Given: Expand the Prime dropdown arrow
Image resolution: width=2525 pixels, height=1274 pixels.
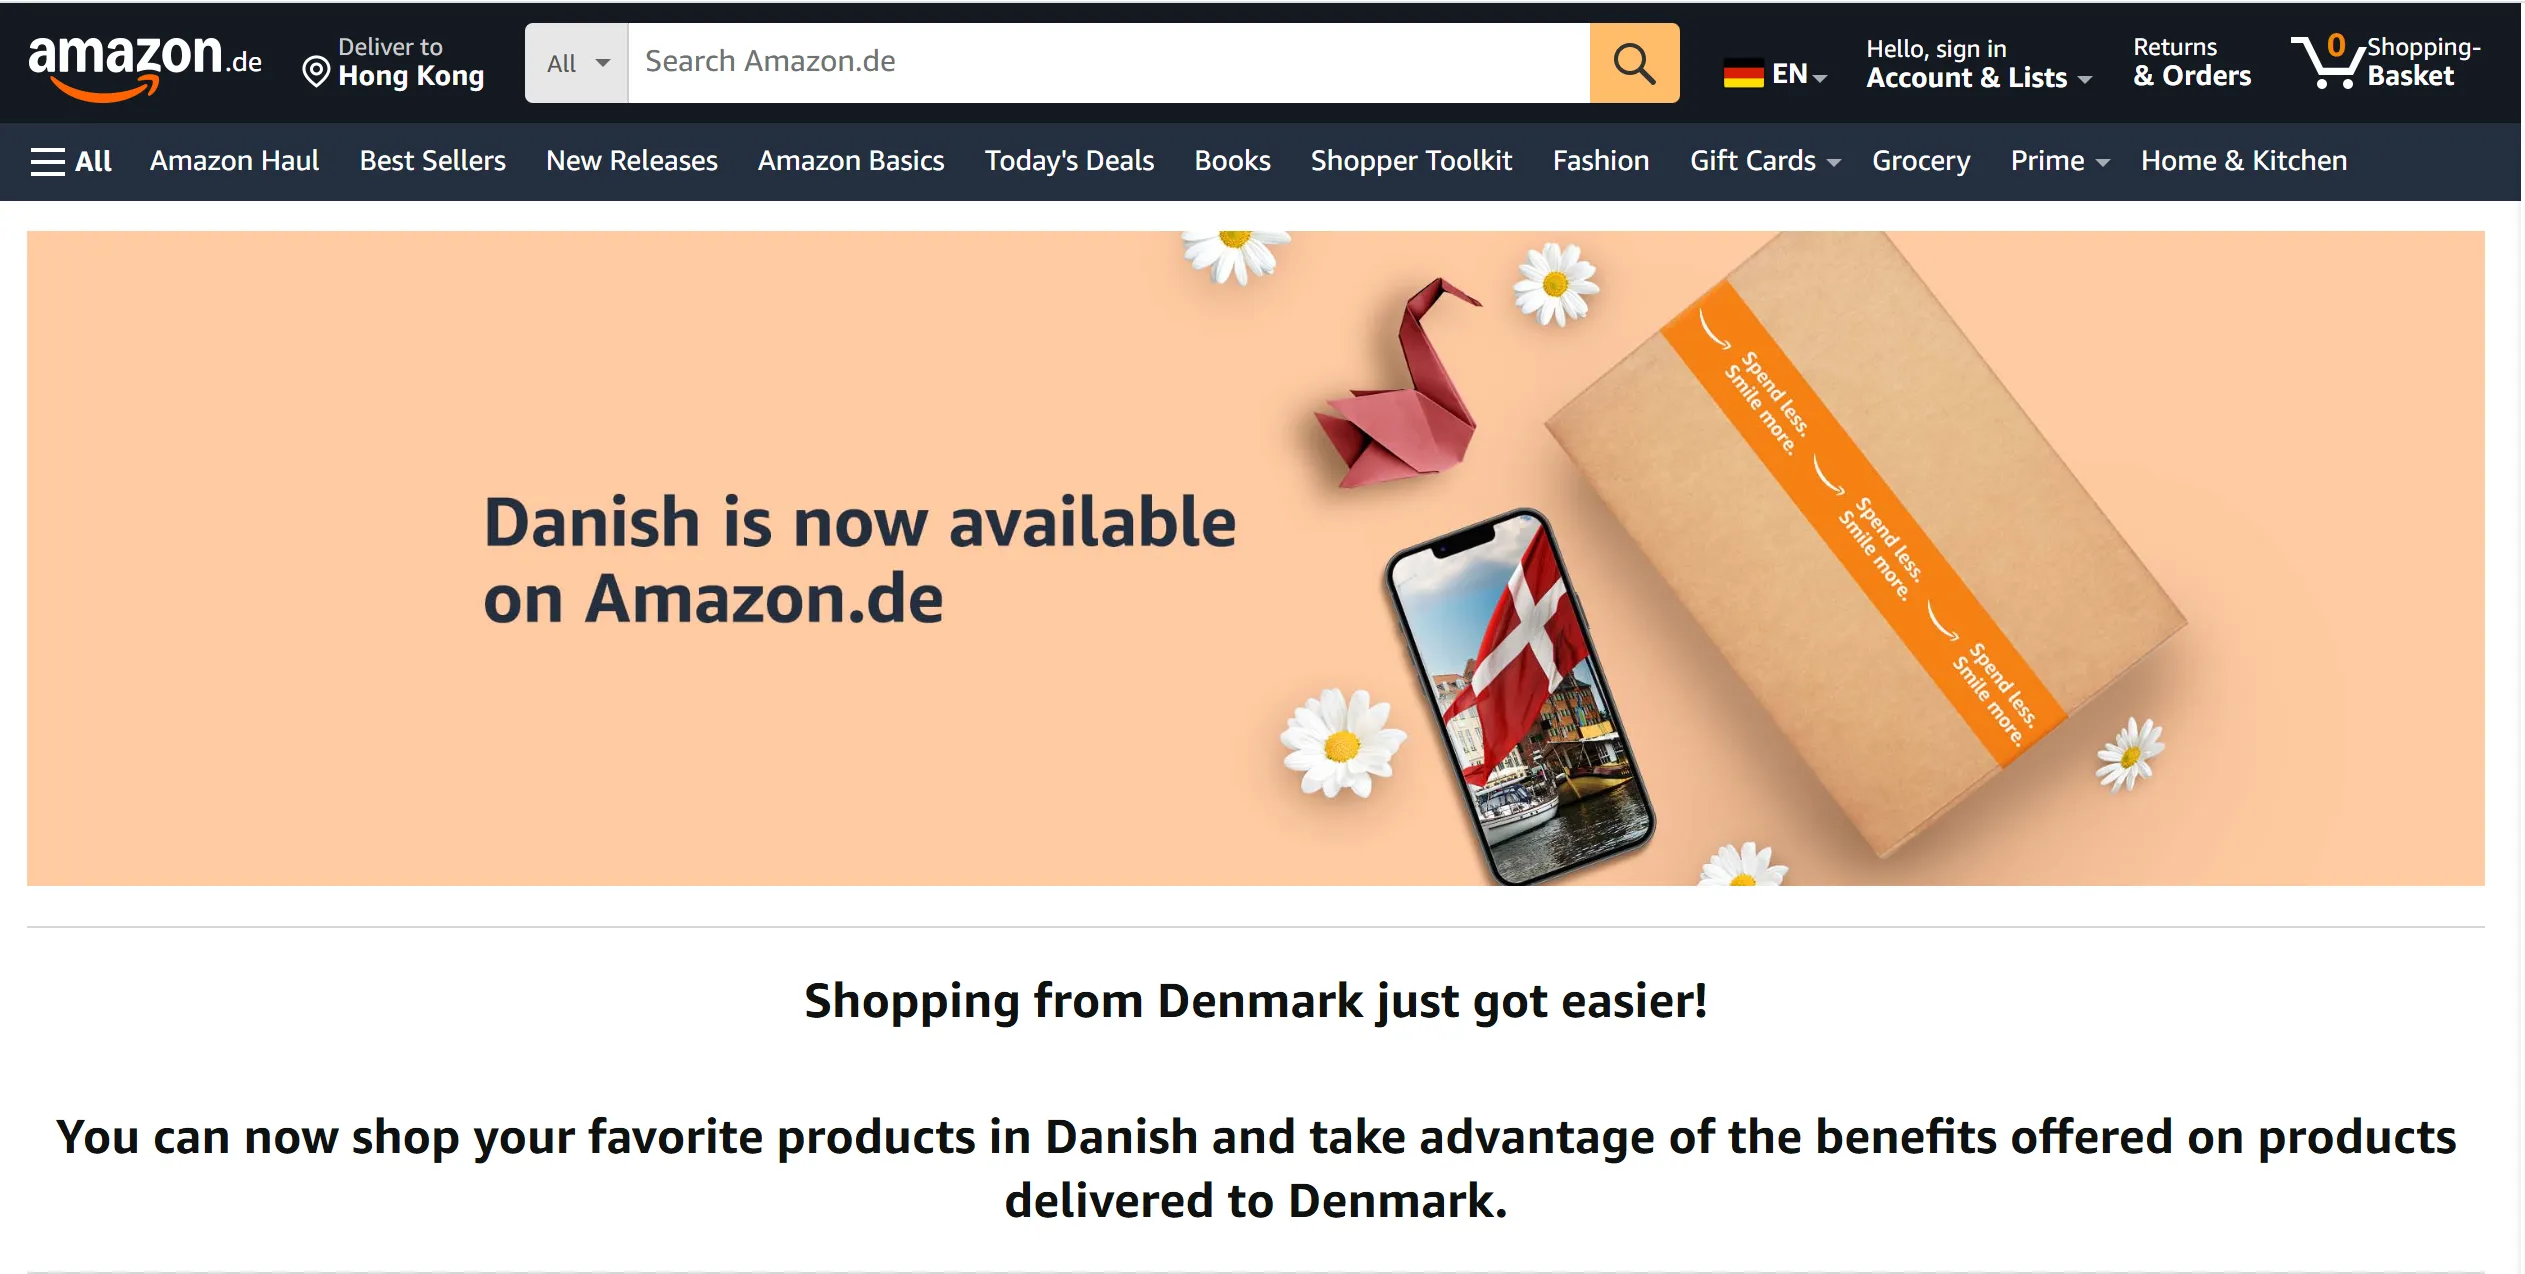Looking at the screenshot, I should 2102,163.
